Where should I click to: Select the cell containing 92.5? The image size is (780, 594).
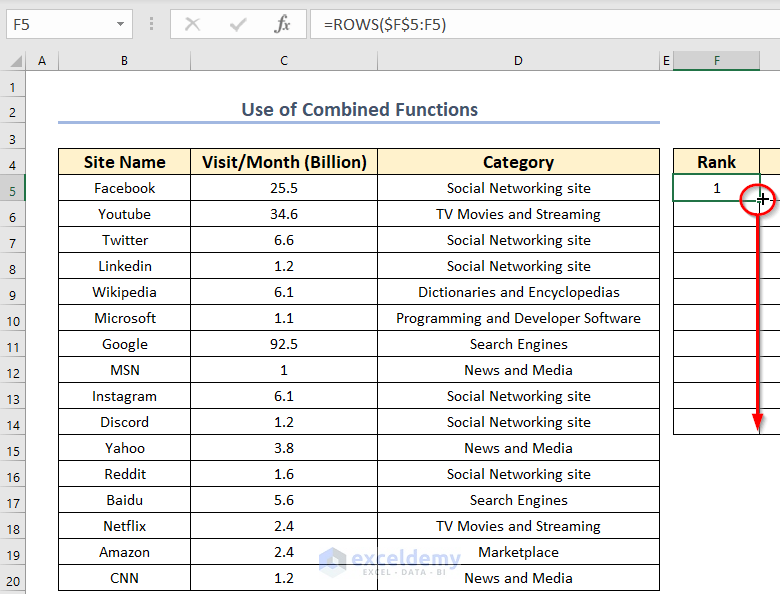click(x=284, y=344)
